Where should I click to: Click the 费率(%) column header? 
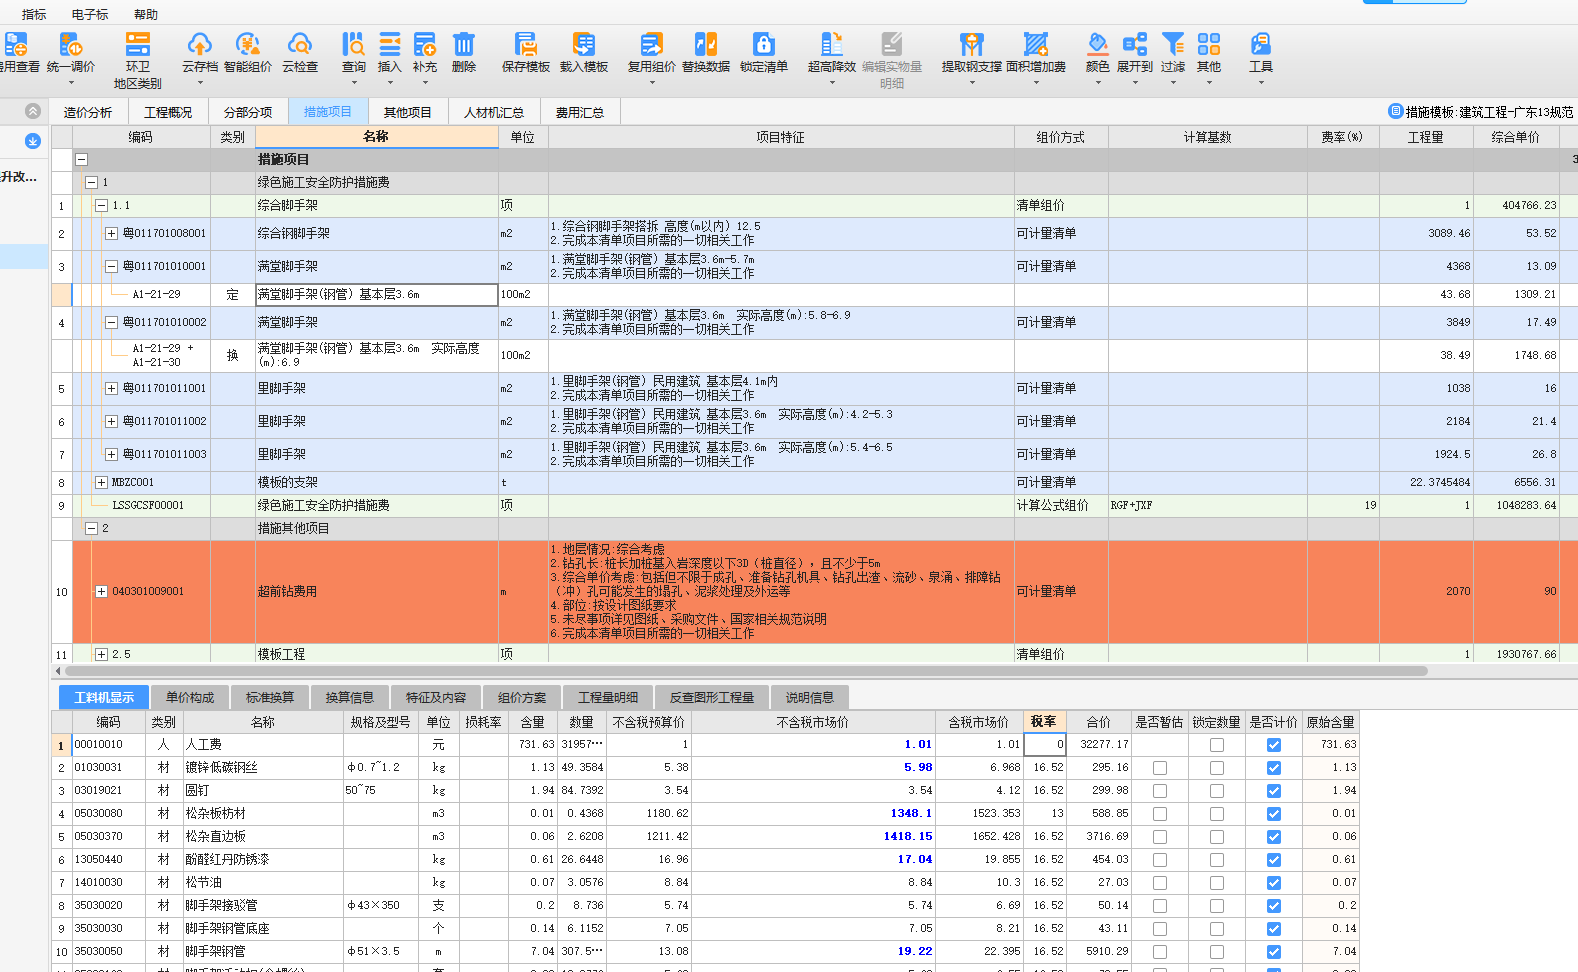[x=1342, y=137]
